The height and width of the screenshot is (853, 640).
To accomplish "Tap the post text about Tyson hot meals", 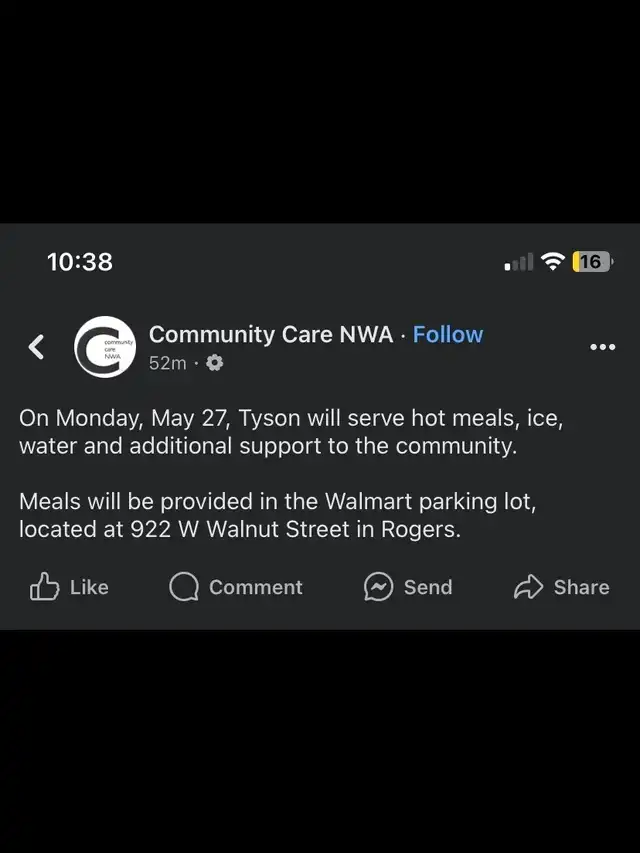I will pos(290,432).
